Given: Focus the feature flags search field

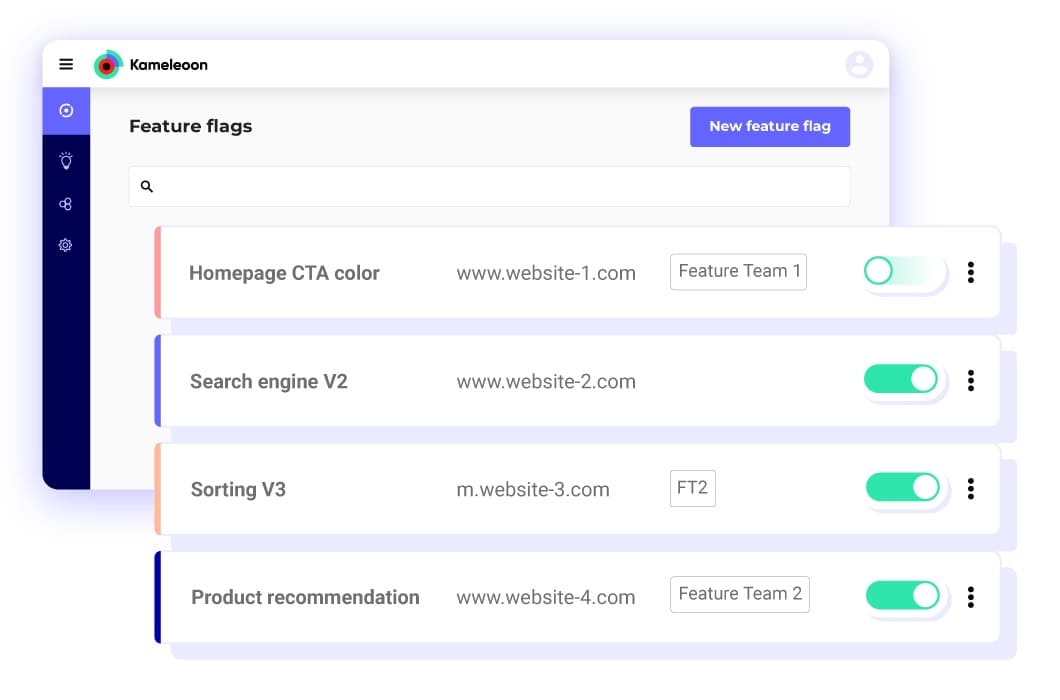Looking at the screenshot, I should tap(489, 186).
